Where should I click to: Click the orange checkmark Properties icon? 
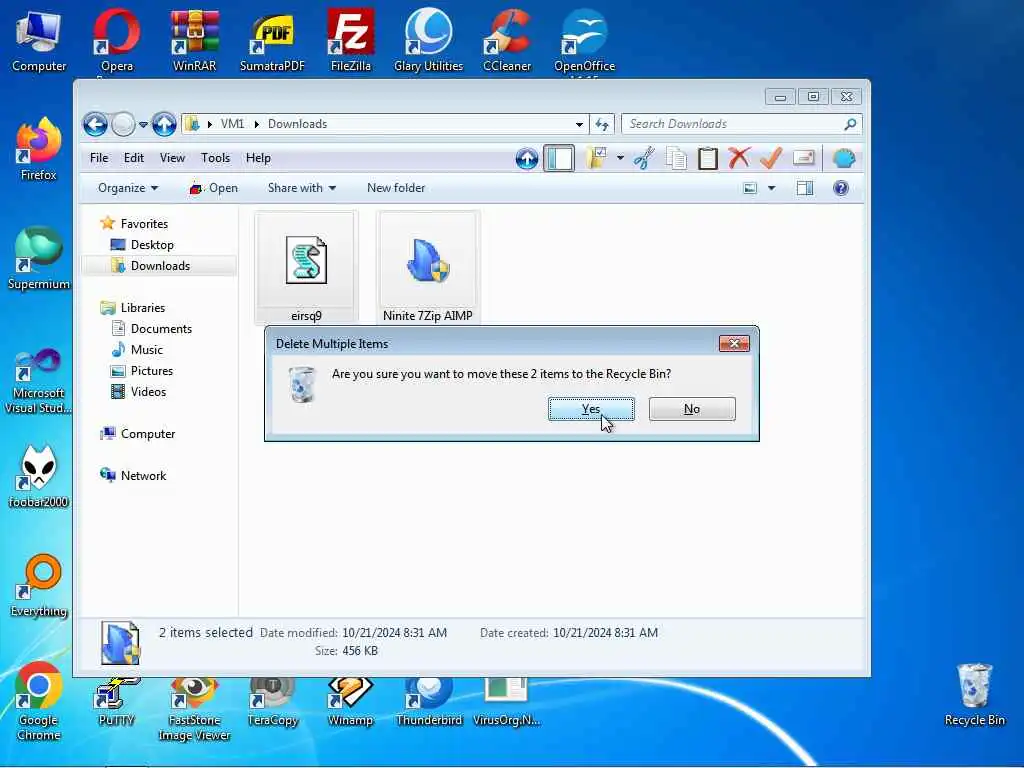(771, 158)
